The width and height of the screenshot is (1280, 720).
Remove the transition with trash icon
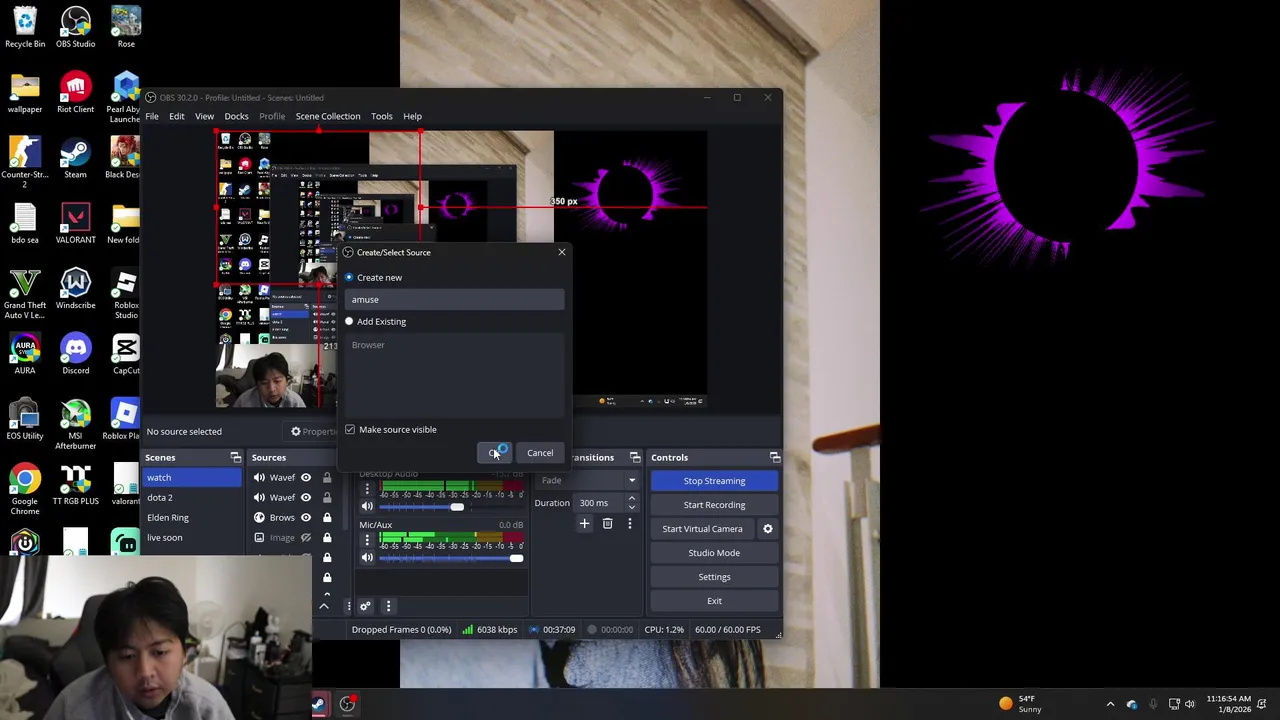pyautogui.click(x=607, y=523)
